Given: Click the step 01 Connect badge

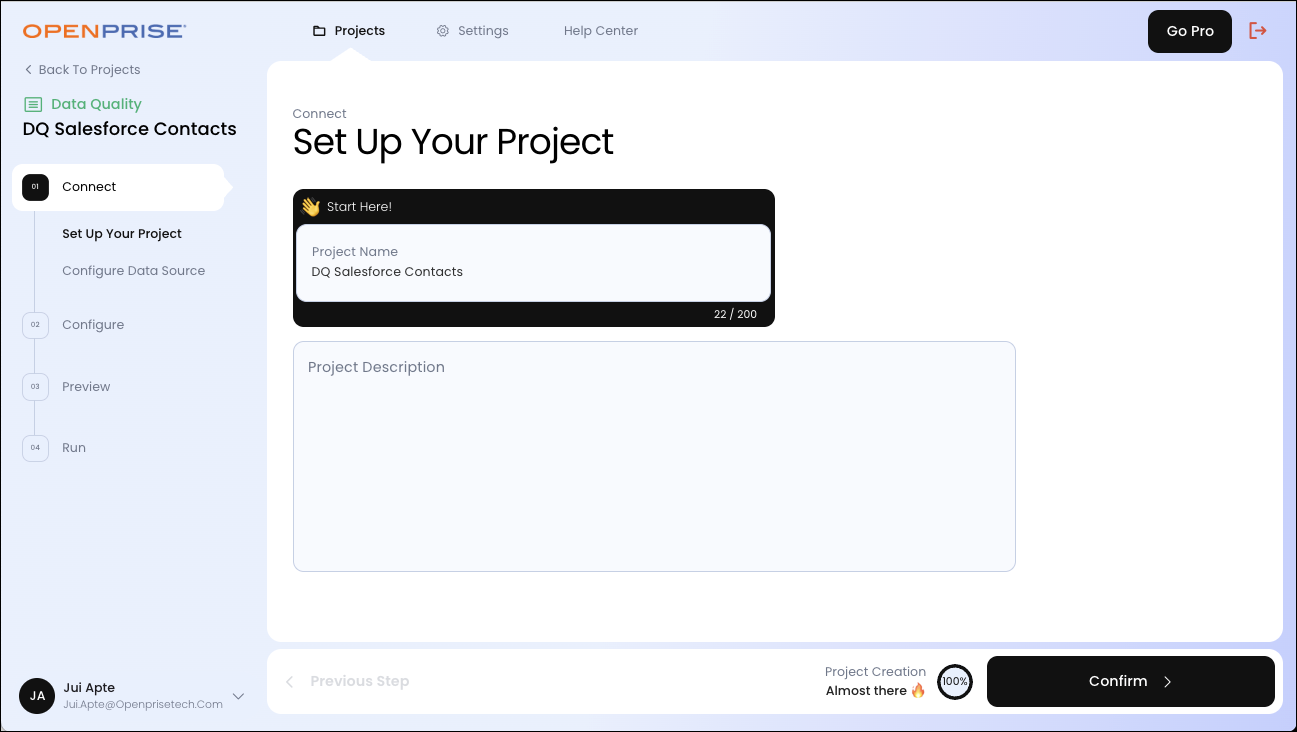Looking at the screenshot, I should click(x=35, y=187).
